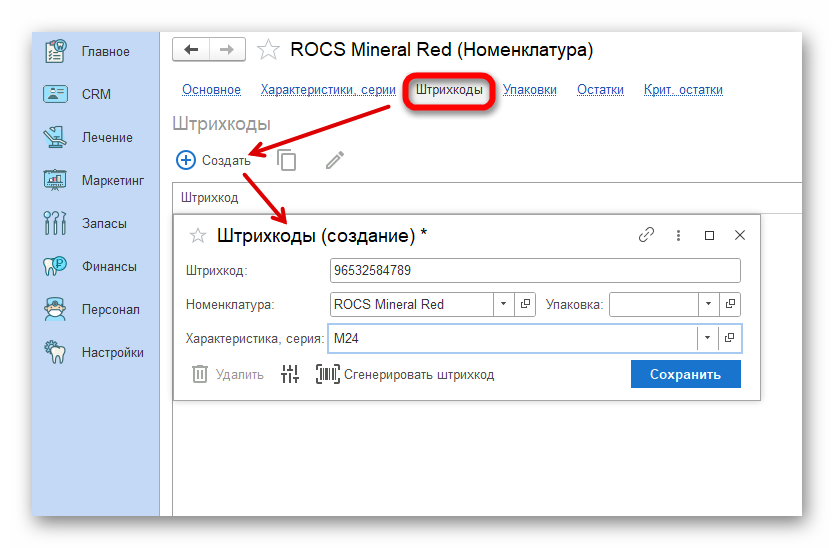Click the Удалить trash button

(x=227, y=375)
